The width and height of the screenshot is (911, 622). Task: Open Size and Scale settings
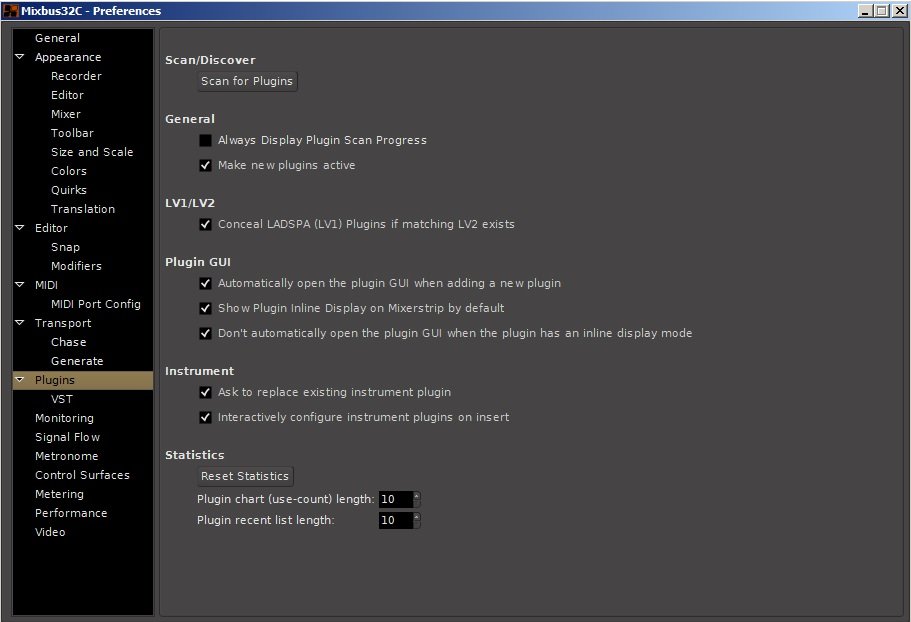[x=92, y=152]
